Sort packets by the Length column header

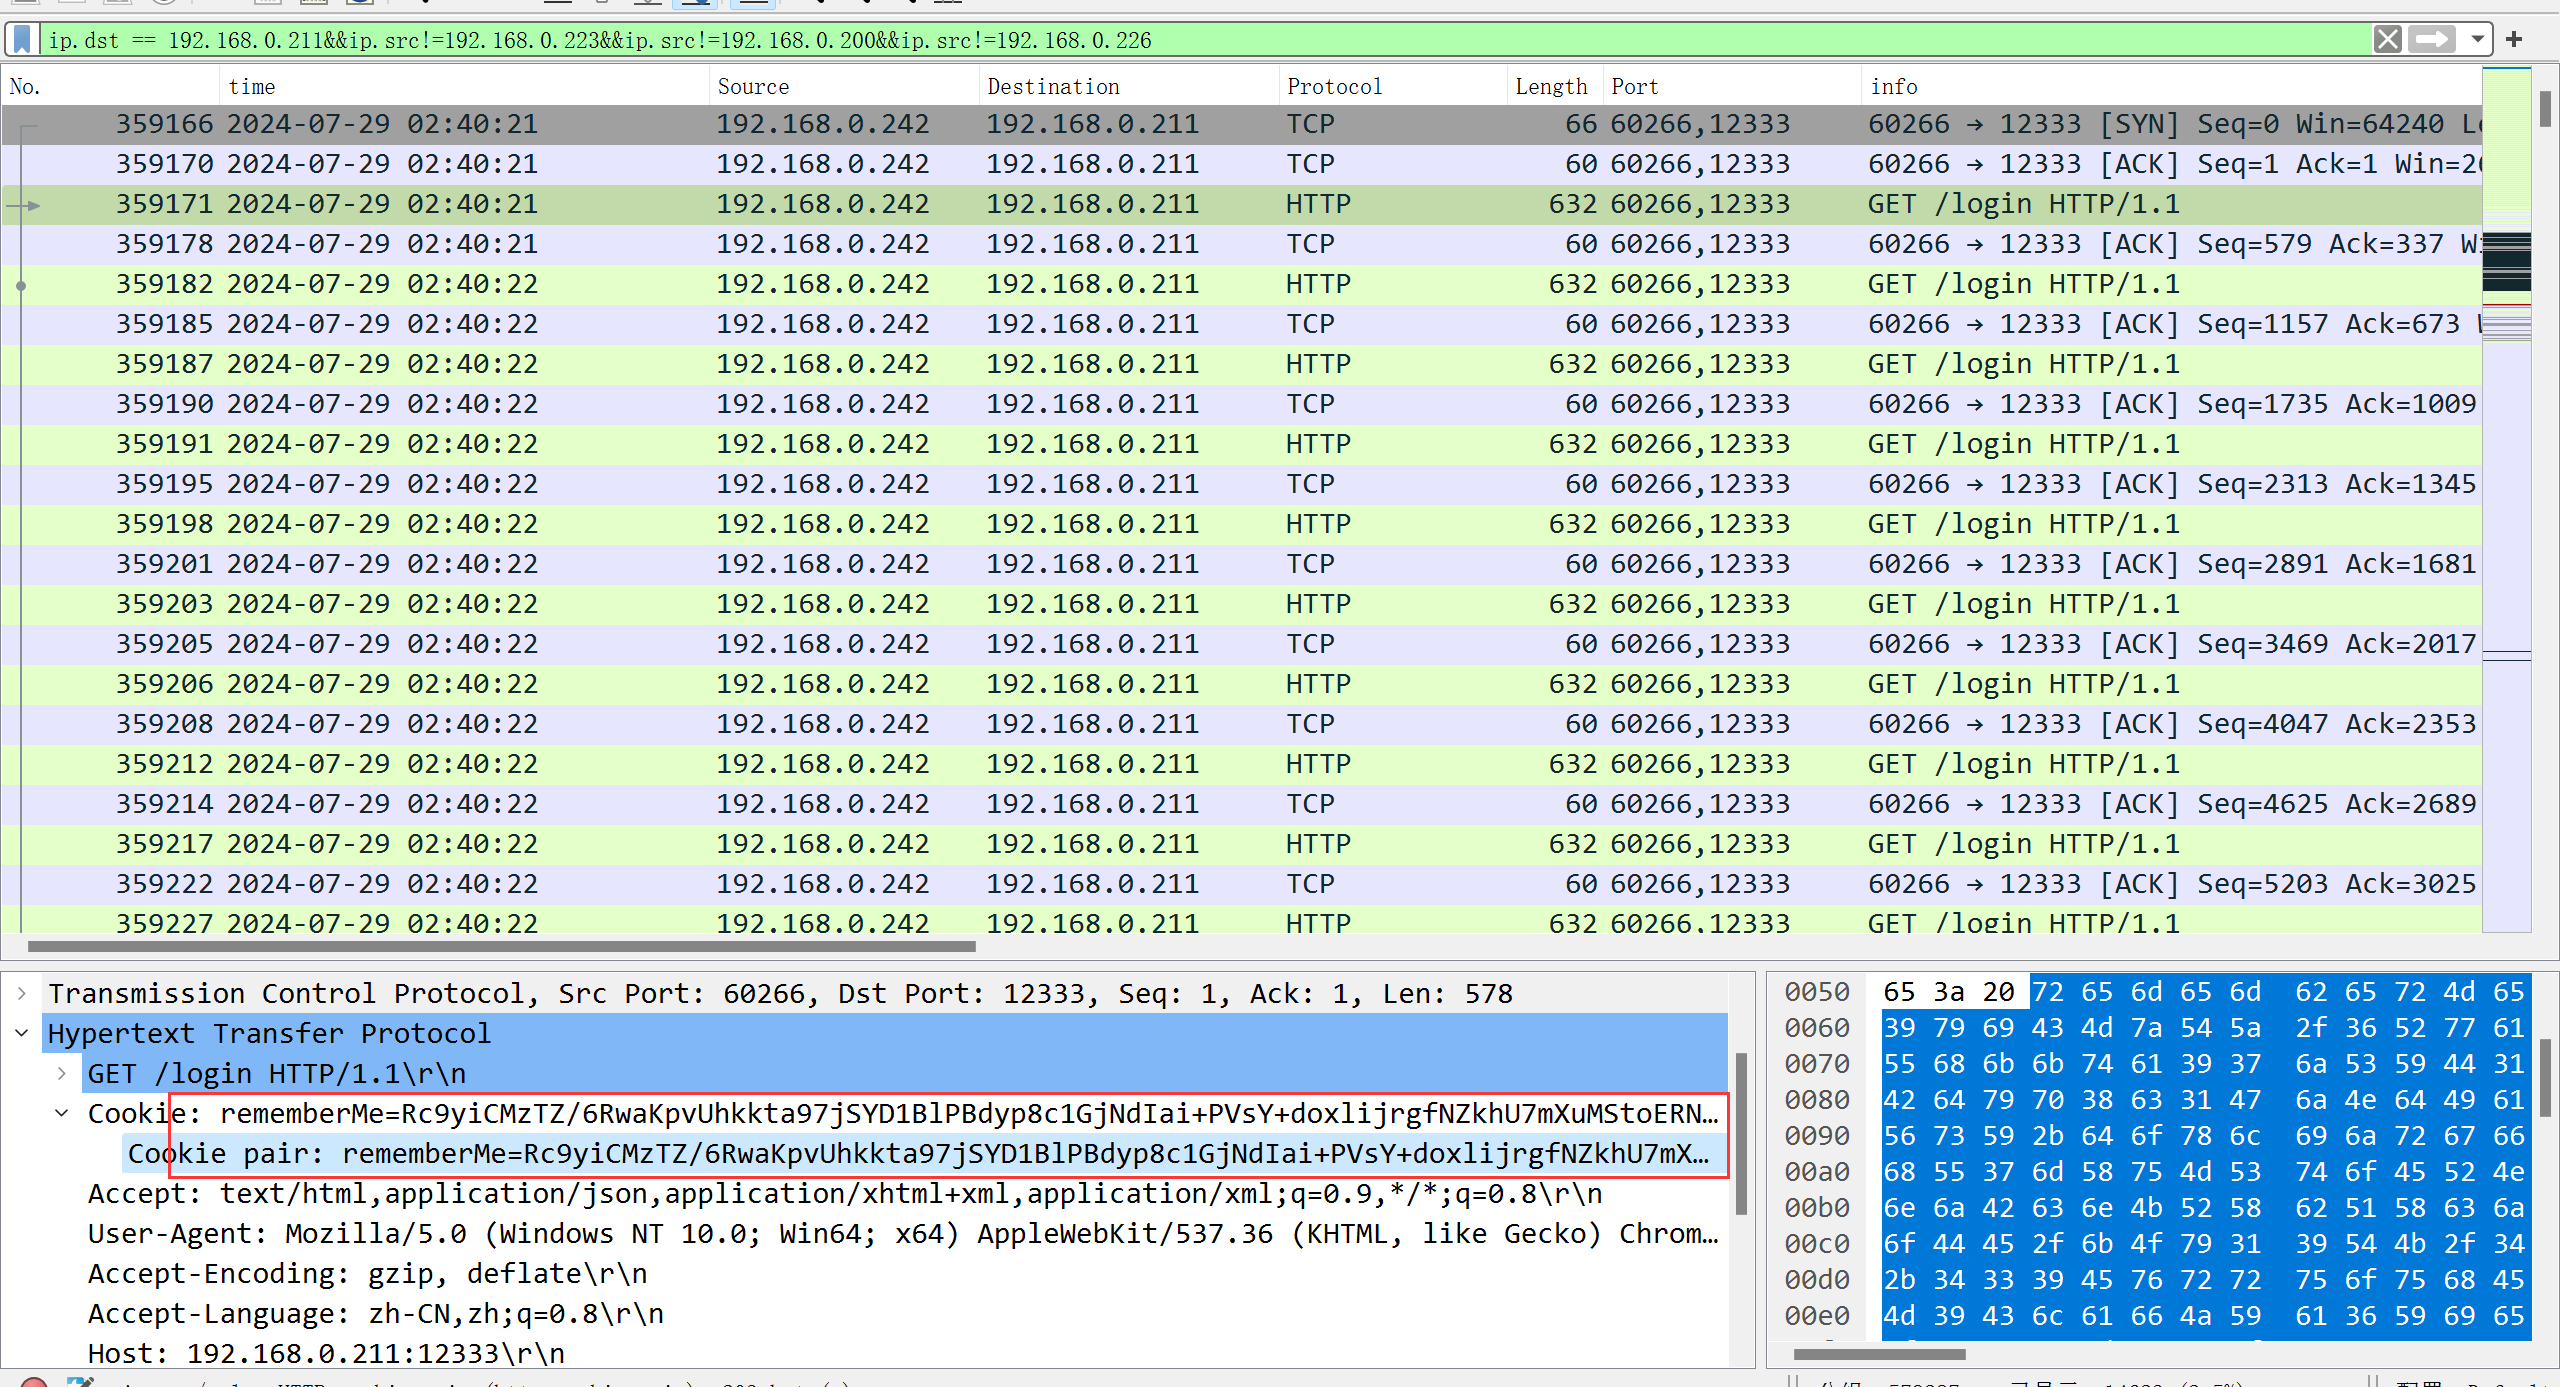point(1555,87)
